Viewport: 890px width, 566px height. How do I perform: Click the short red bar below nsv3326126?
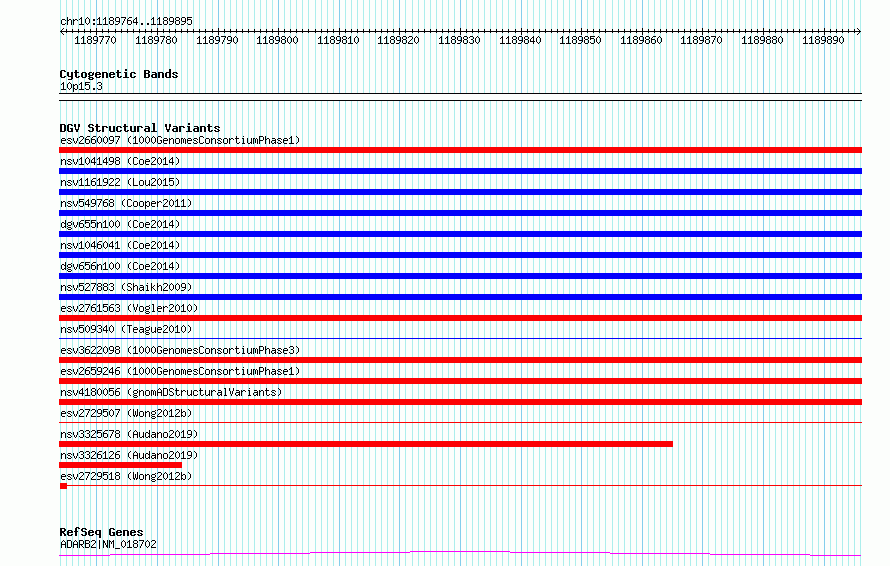pos(120,465)
